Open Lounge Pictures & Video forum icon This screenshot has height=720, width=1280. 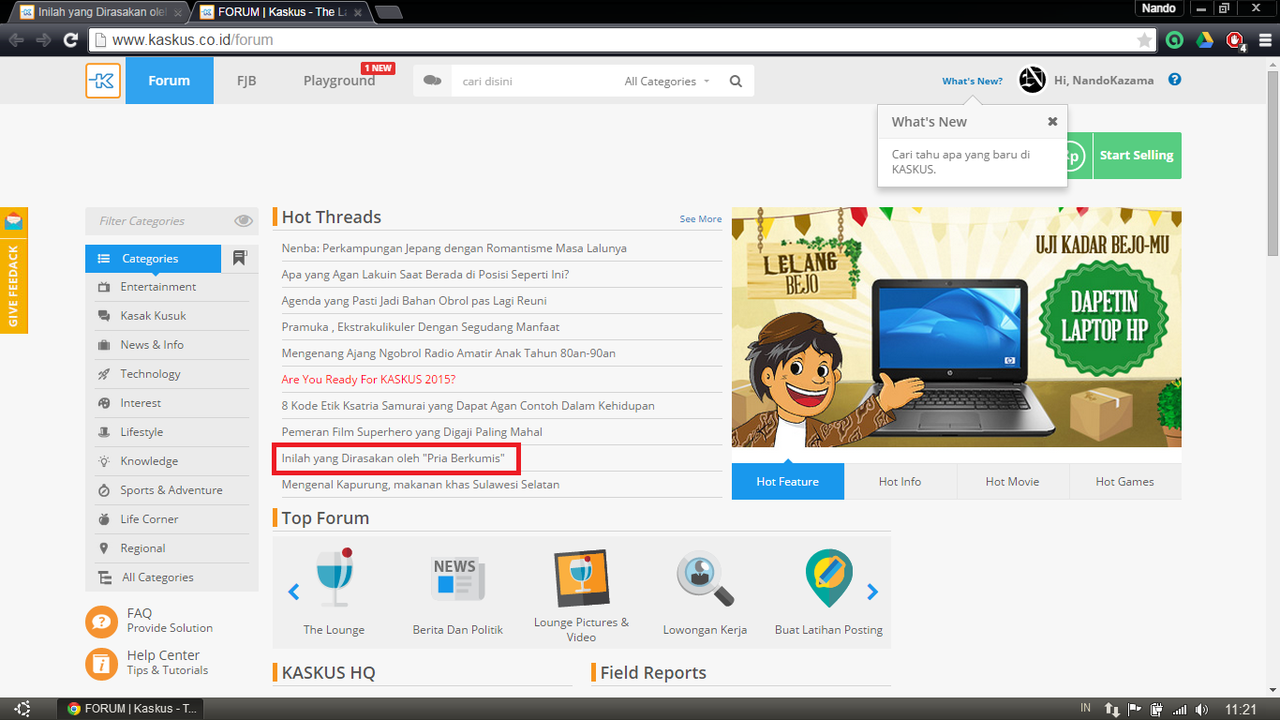[581, 578]
